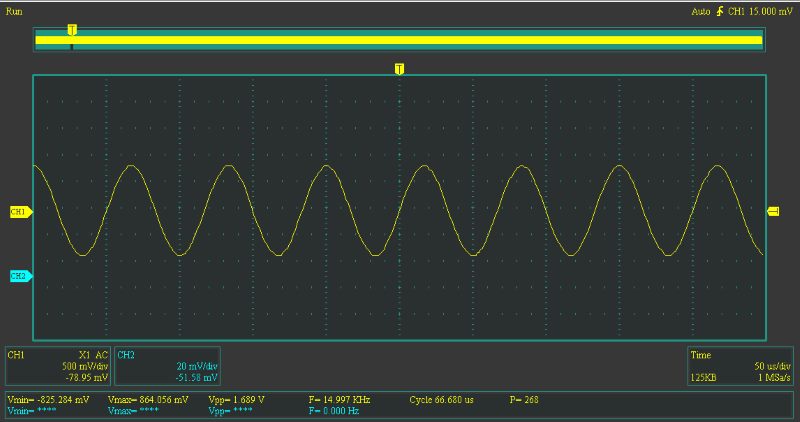Click the rising edge trigger icon

pos(719,11)
